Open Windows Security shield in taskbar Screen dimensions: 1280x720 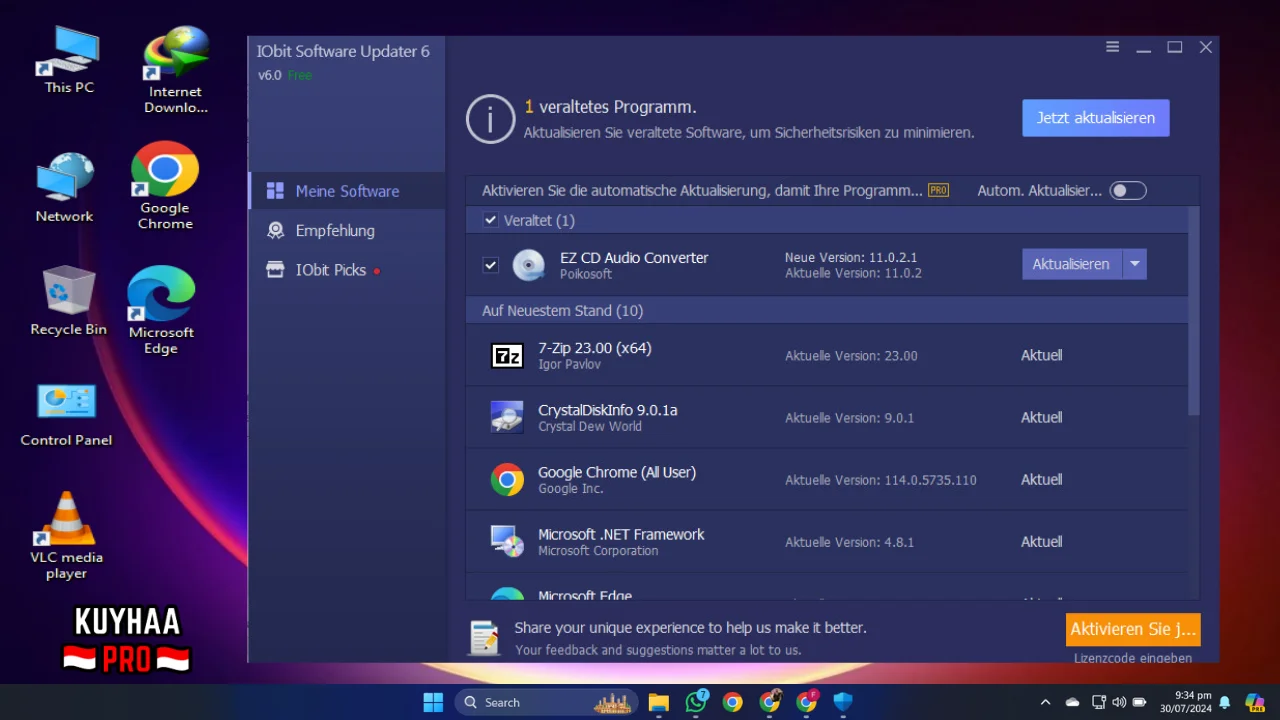(843, 702)
